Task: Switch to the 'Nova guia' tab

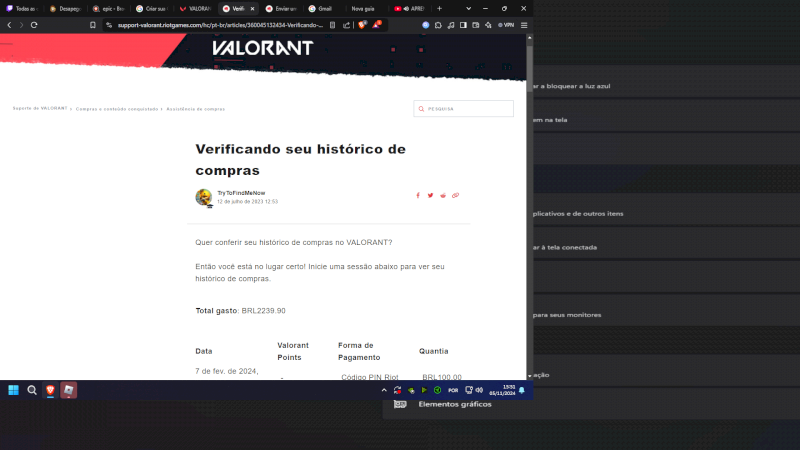Action: 367,9
